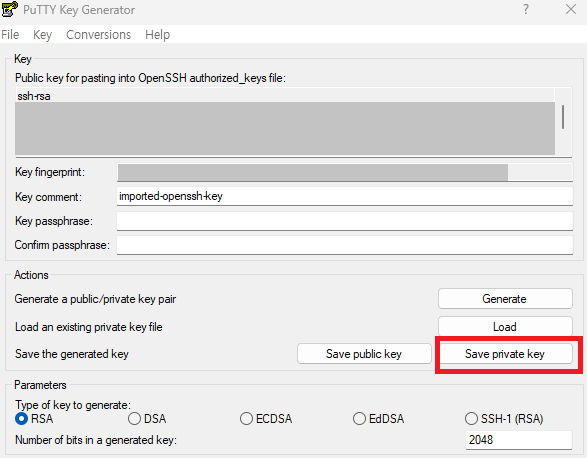Screen dimensions: 587x458
Task: Select the SSH-1 (RSA) key type
Action: 504,418
